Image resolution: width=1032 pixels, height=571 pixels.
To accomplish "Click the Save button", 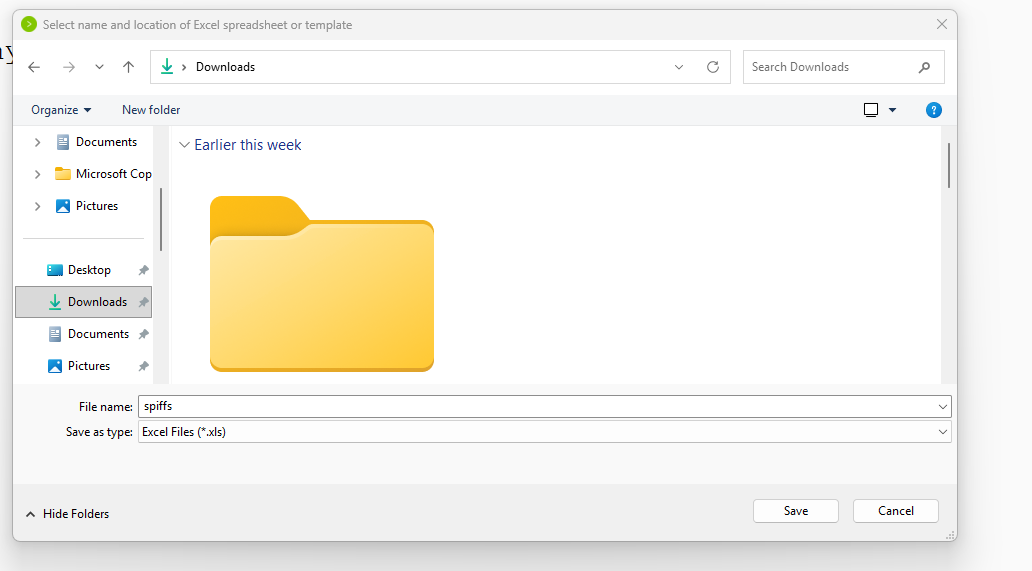I will click(x=796, y=511).
